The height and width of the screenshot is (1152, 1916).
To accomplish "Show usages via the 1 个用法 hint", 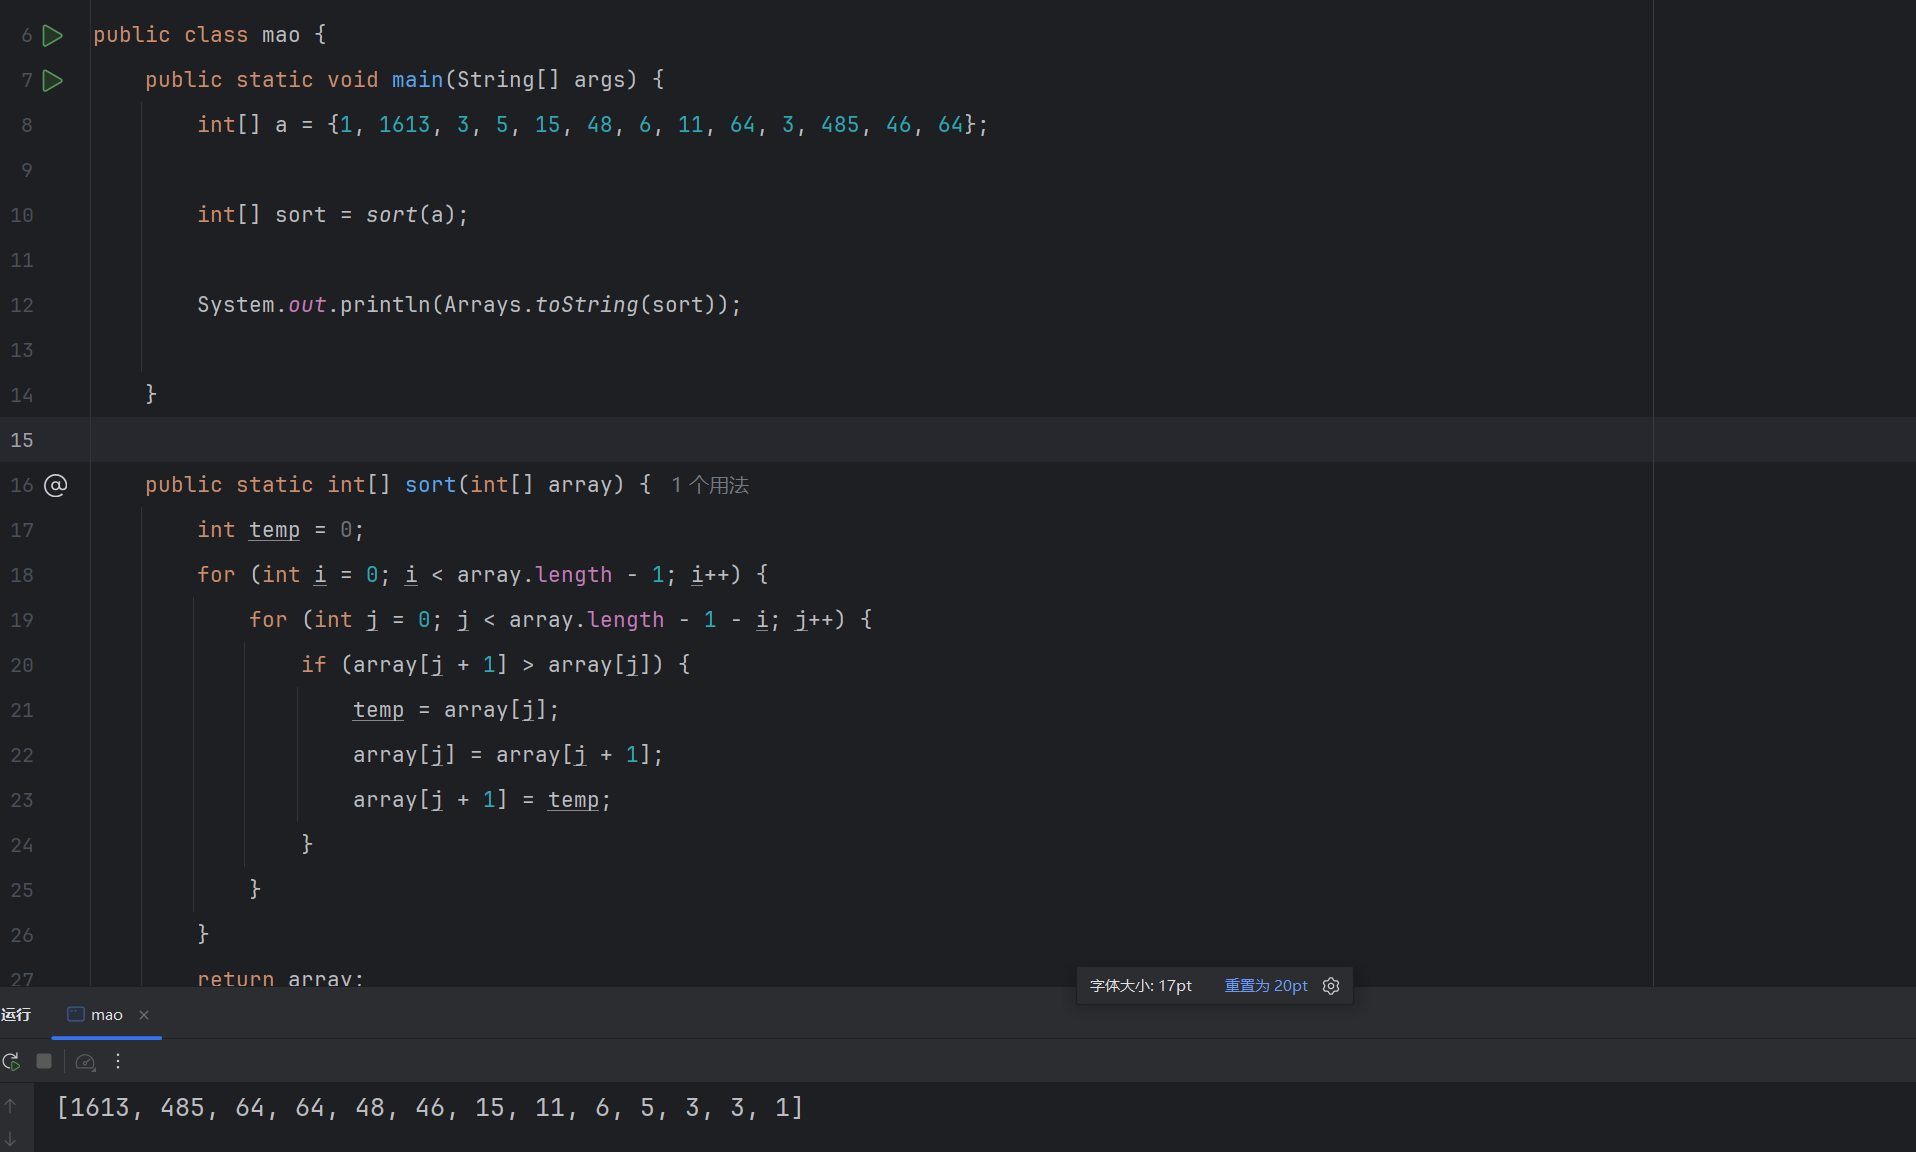I will click(x=710, y=485).
